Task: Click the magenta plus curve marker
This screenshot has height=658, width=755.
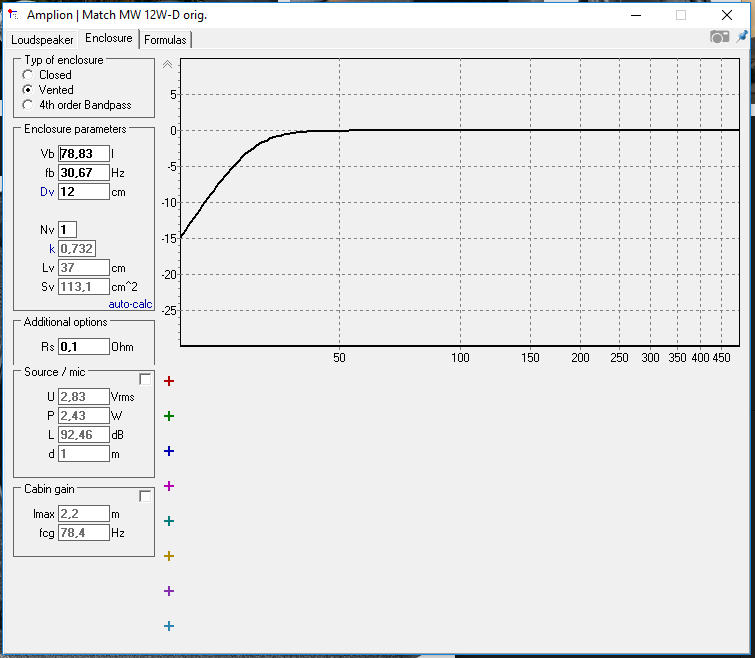Action: click(x=169, y=486)
